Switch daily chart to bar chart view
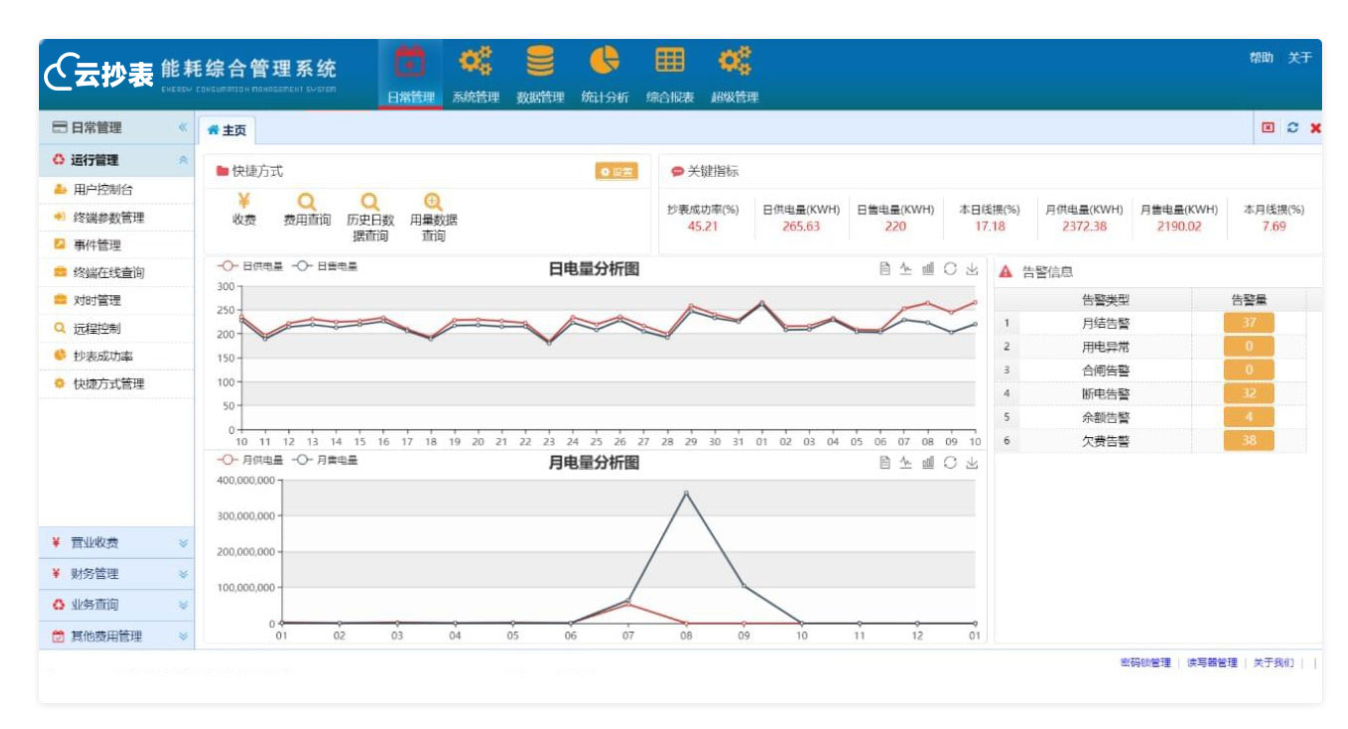This screenshot has height=729, width=1348. click(x=928, y=268)
